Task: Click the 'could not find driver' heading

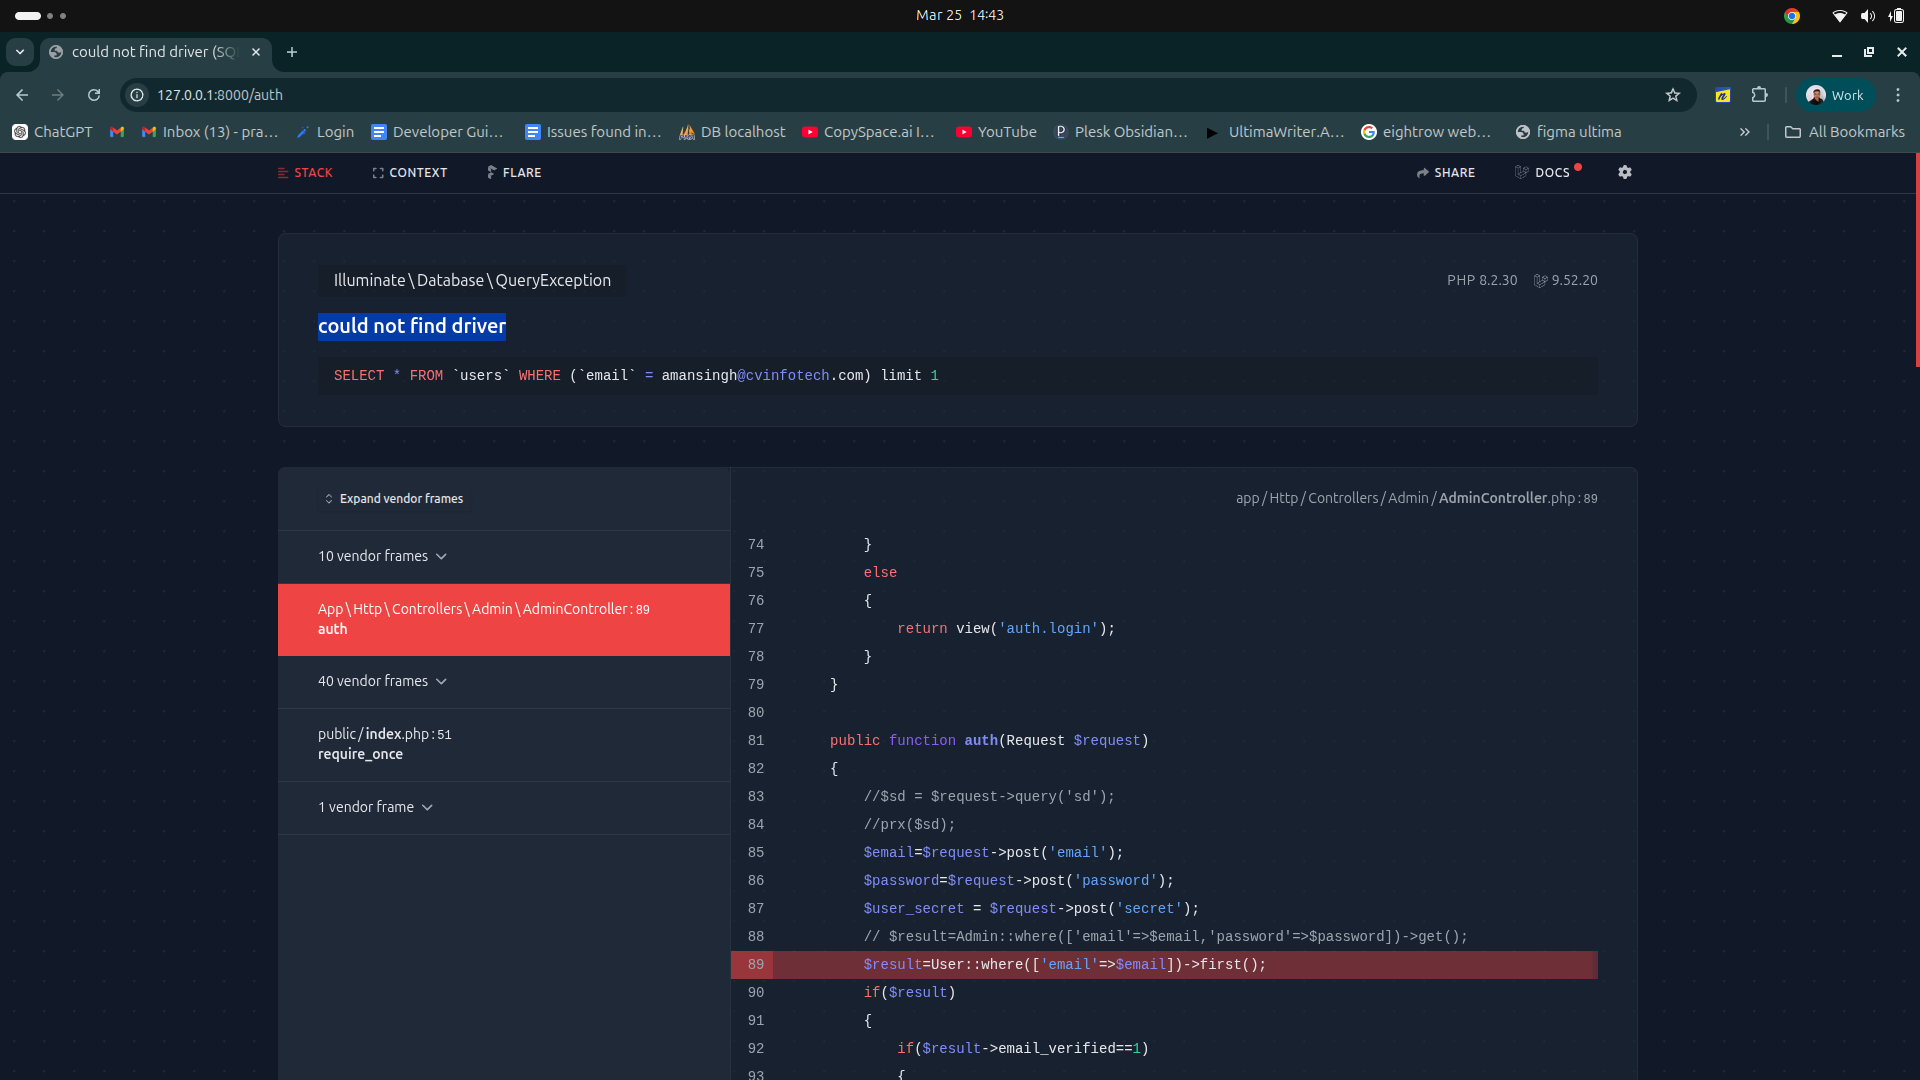Action: tap(412, 326)
